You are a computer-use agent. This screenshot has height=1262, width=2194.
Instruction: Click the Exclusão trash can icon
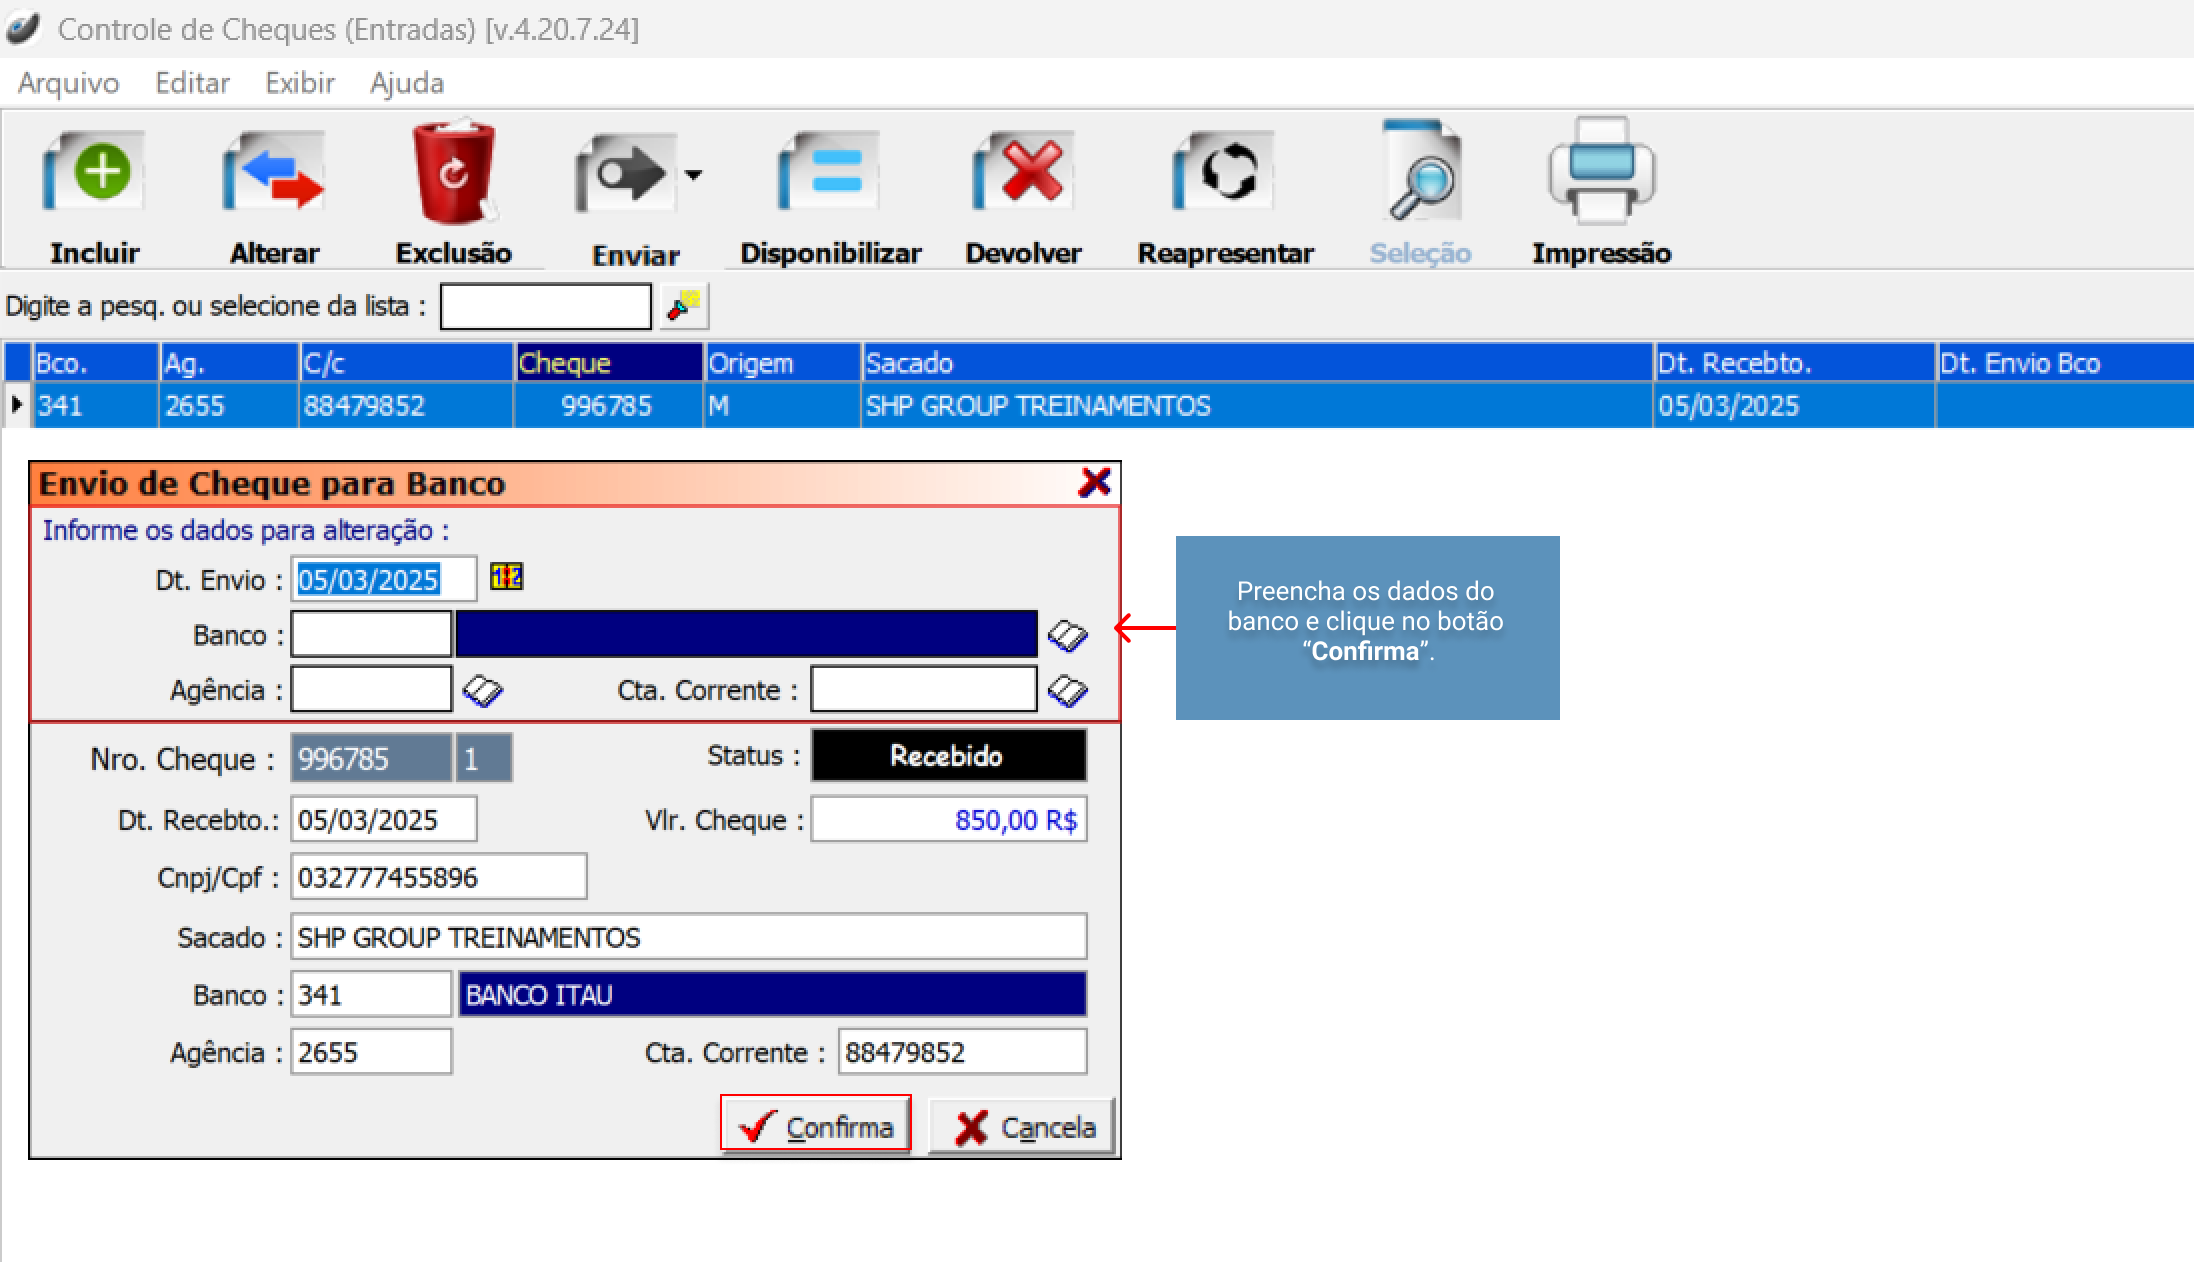pos(453,172)
